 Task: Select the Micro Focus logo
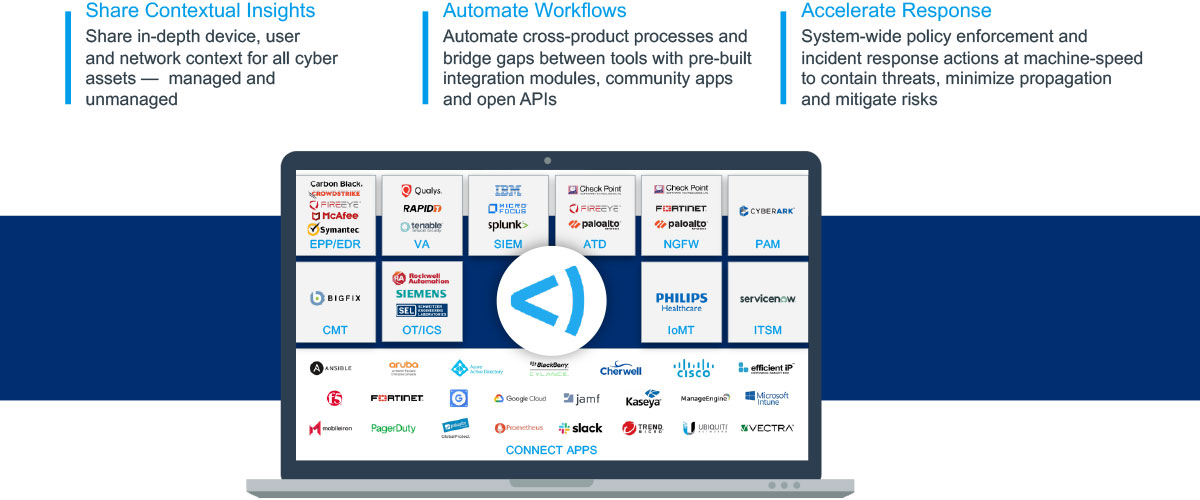coord(508,208)
